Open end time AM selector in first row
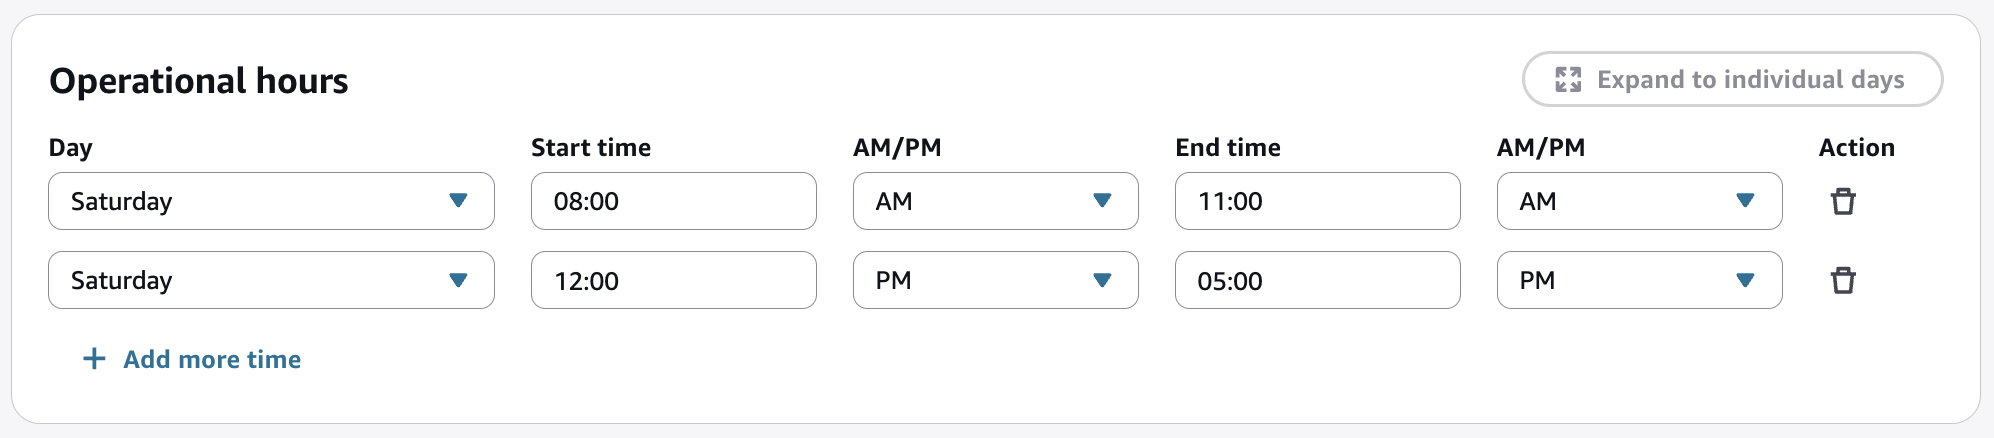The image size is (1994, 438). [x=1638, y=201]
